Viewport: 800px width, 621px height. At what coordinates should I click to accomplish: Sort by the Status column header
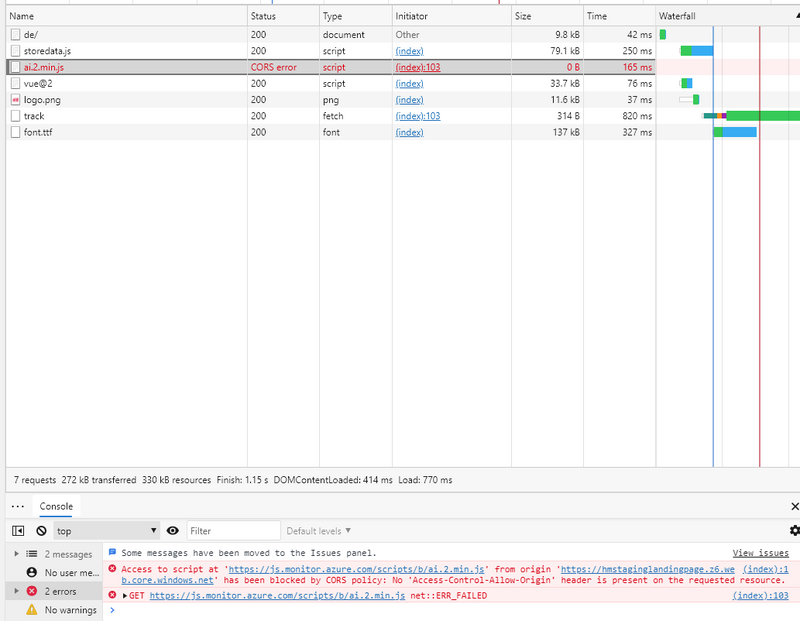(283, 16)
